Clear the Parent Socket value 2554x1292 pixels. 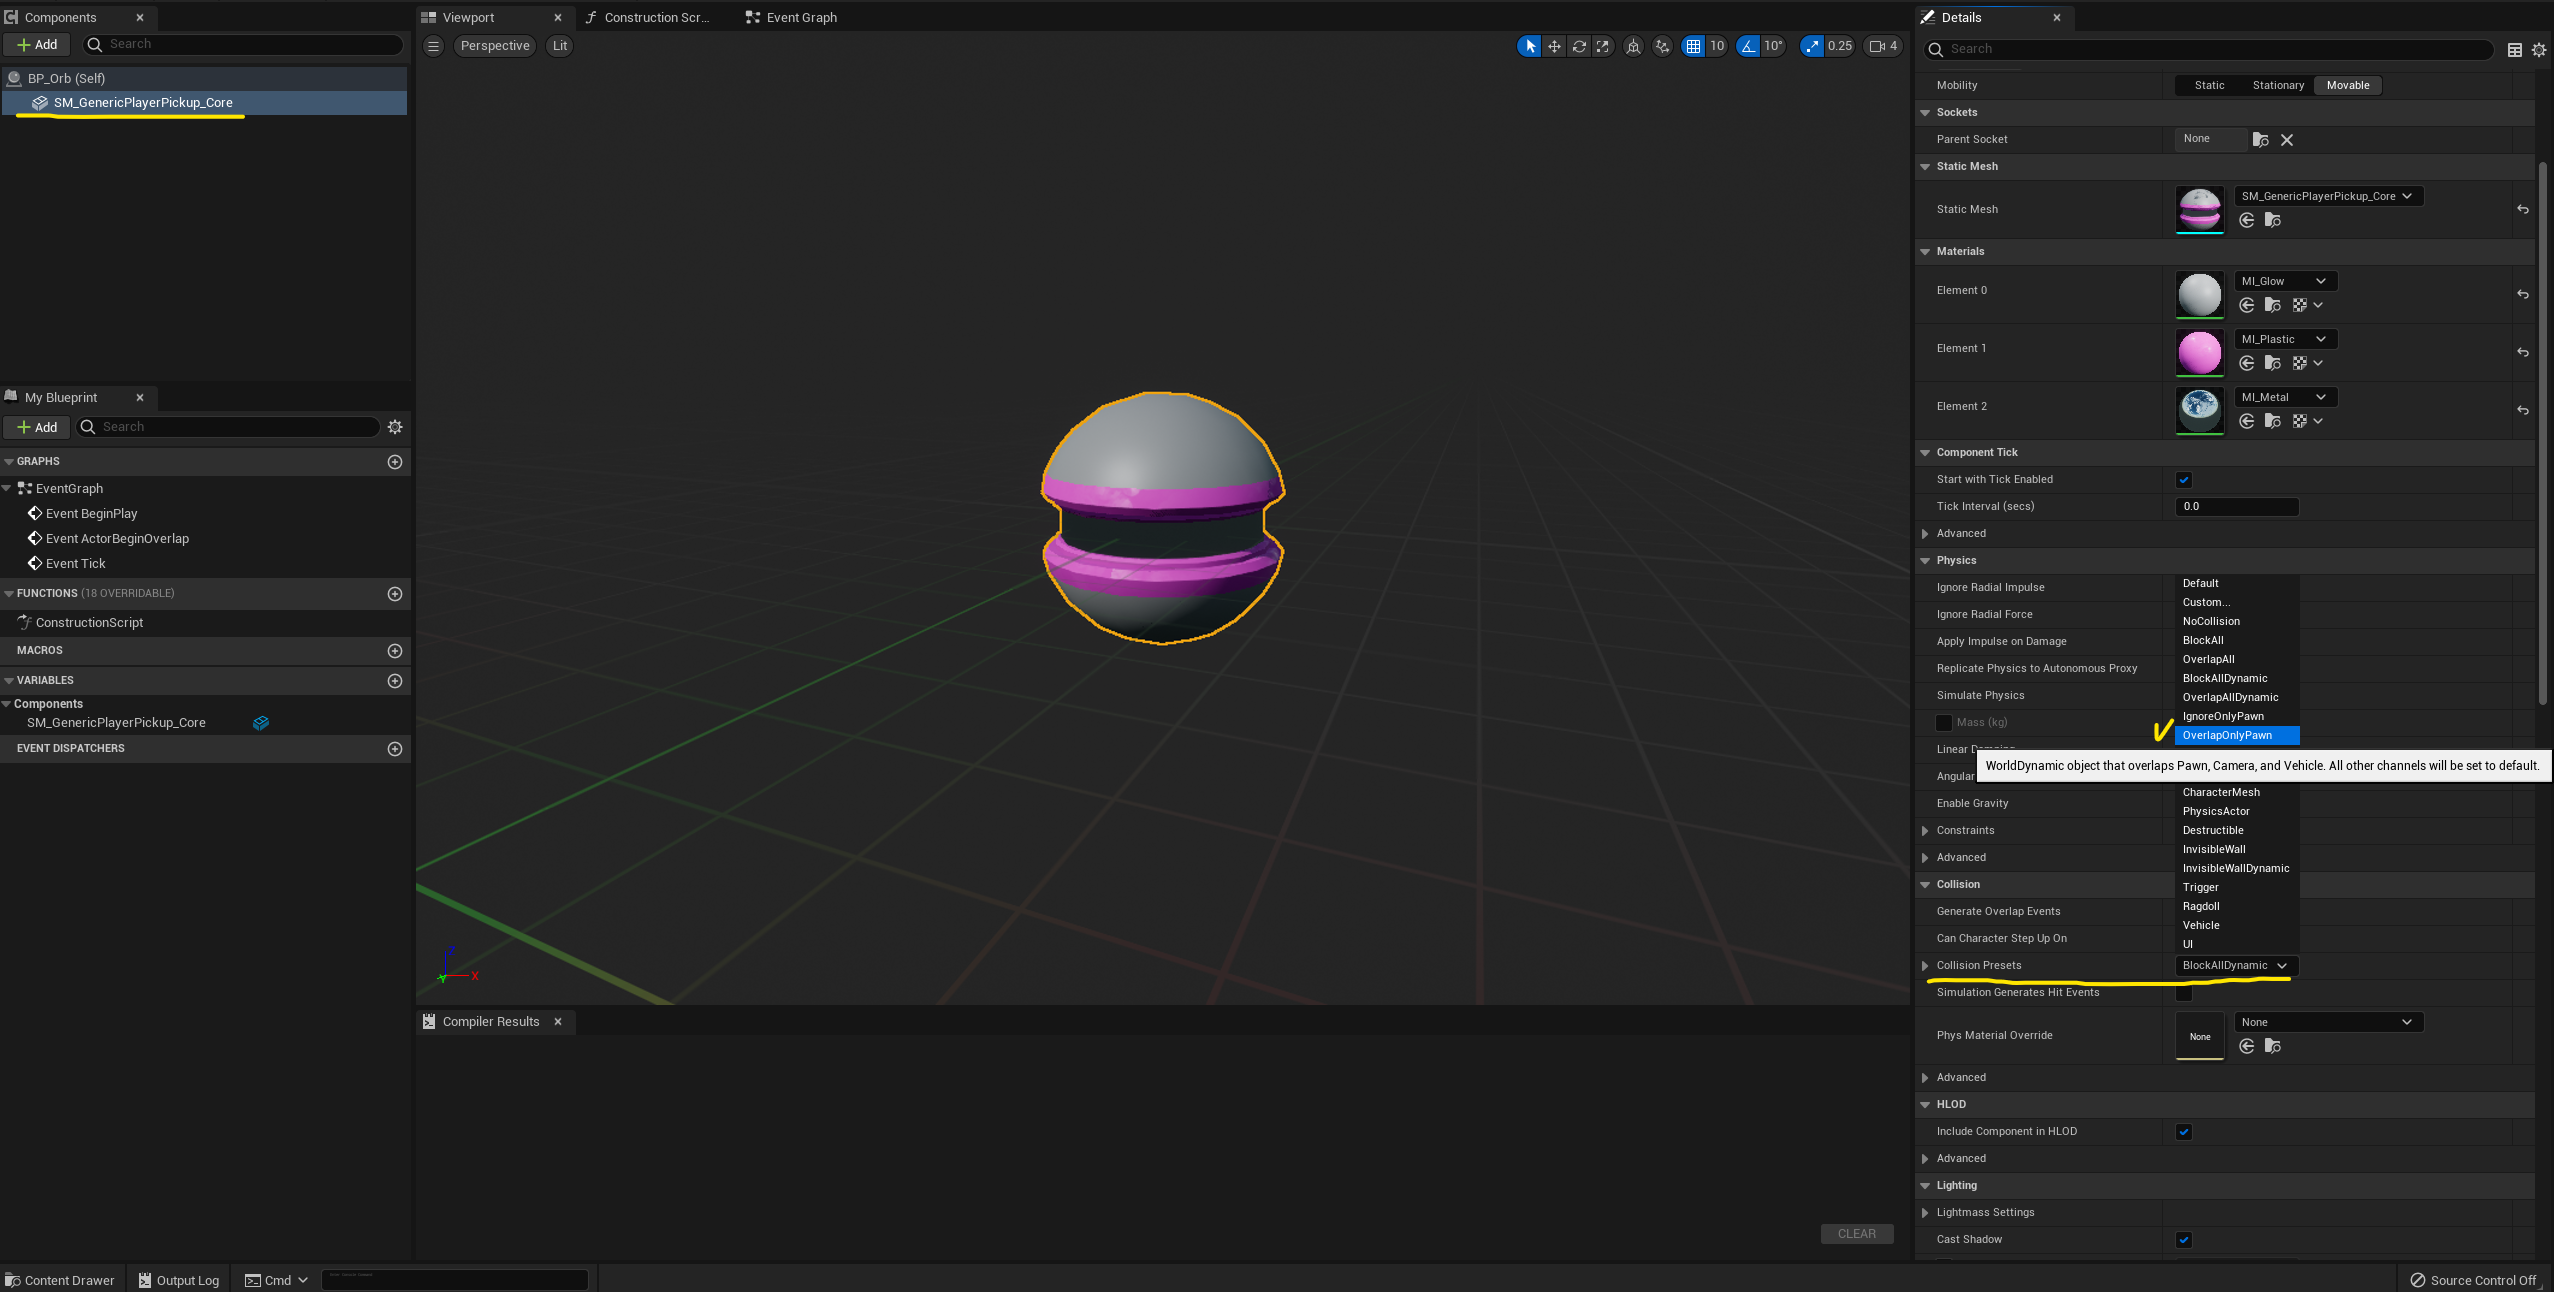(2287, 140)
